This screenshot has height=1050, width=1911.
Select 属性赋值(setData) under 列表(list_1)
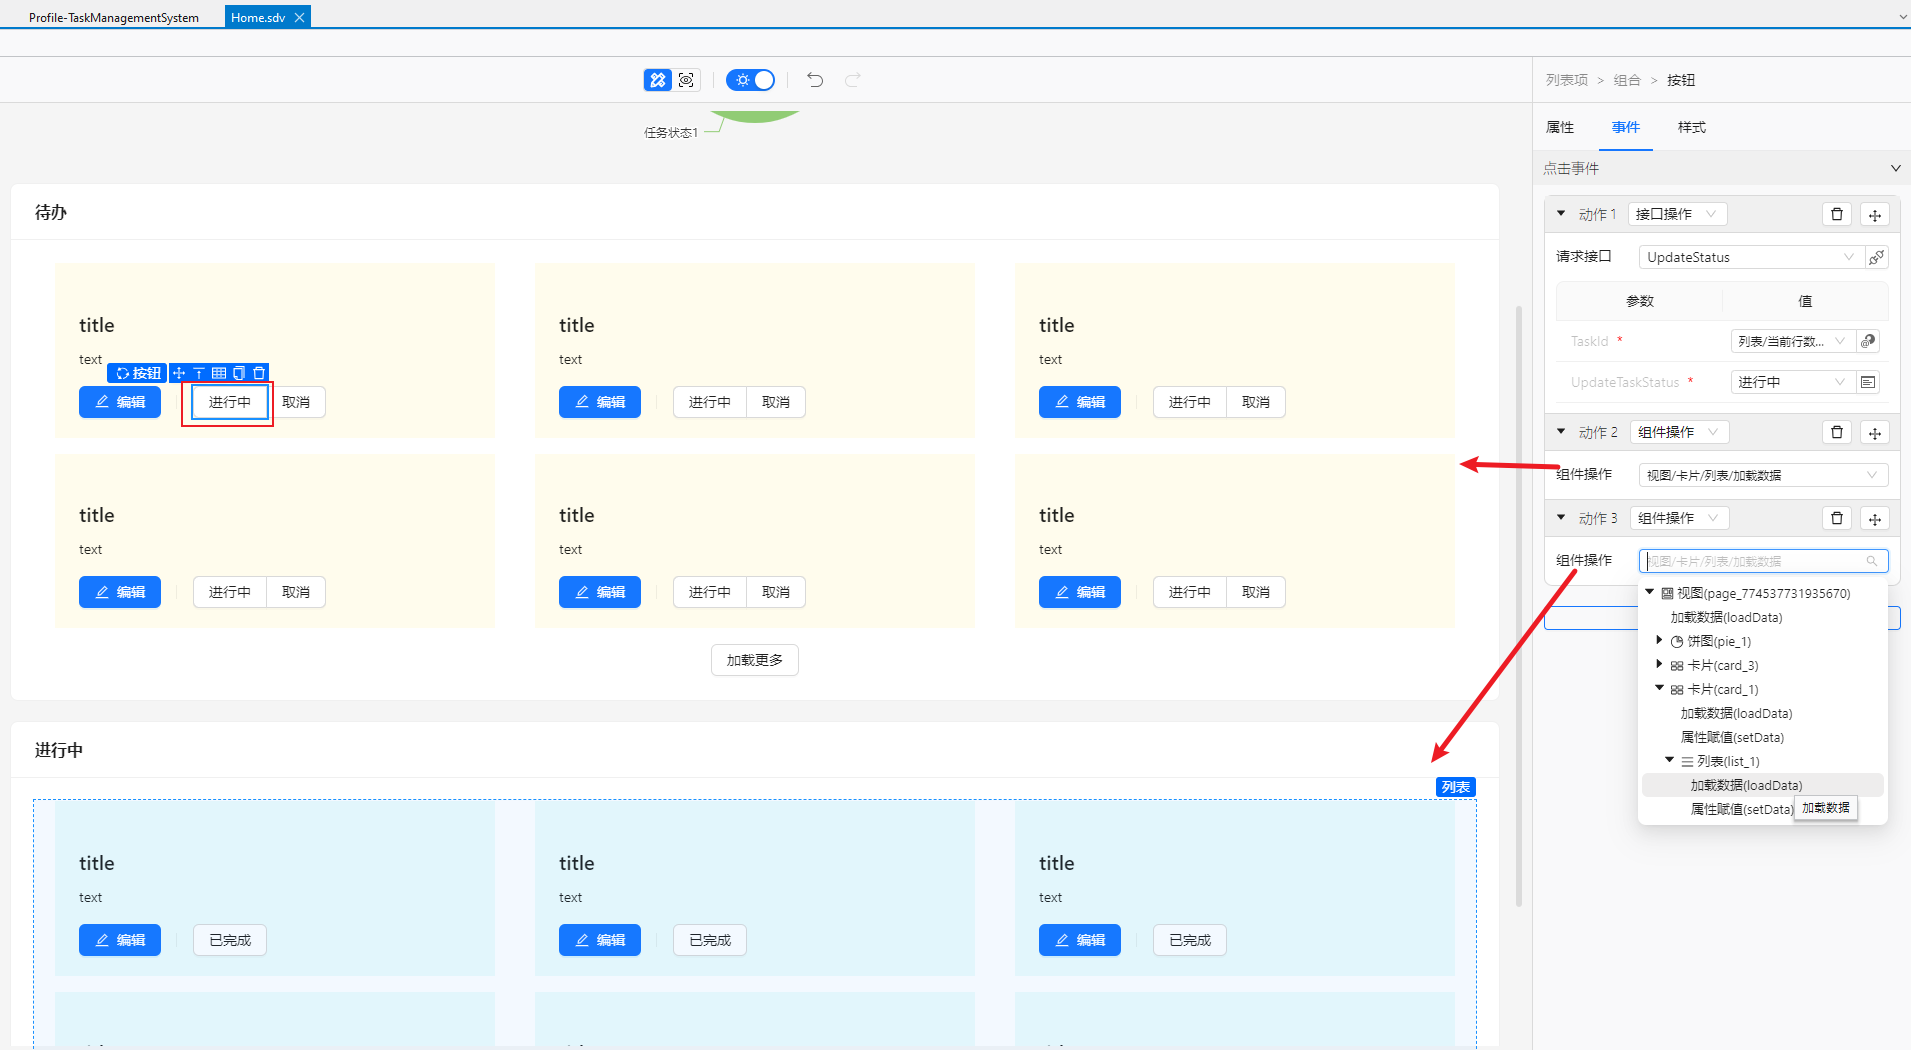pos(1741,809)
